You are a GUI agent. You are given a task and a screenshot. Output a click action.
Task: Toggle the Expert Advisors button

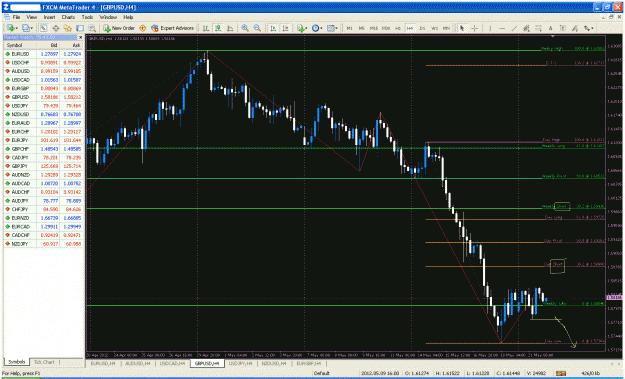(x=173, y=28)
